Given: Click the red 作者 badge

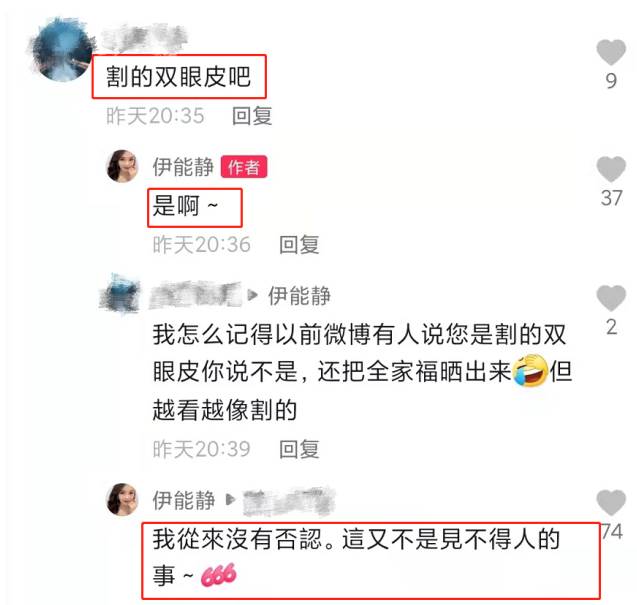Looking at the screenshot, I should pos(244,167).
